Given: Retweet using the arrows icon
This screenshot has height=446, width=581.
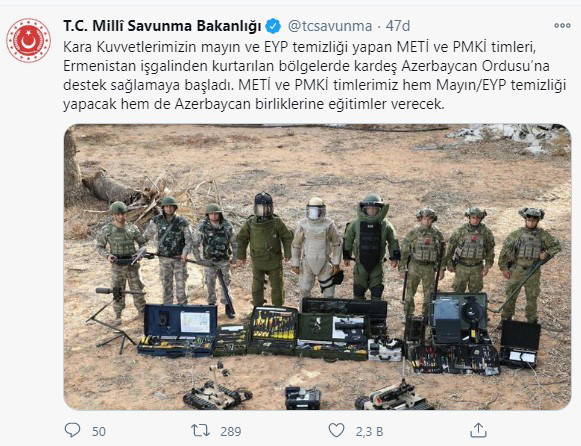Looking at the screenshot, I should (200, 431).
